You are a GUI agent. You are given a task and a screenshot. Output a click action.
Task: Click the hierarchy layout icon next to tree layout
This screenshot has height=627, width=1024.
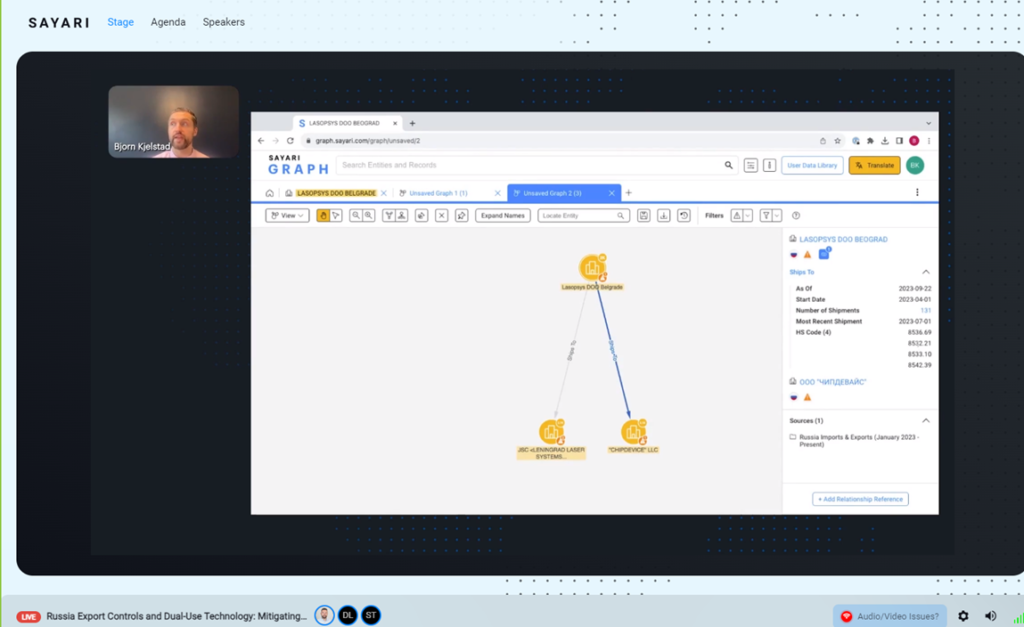[402, 216]
